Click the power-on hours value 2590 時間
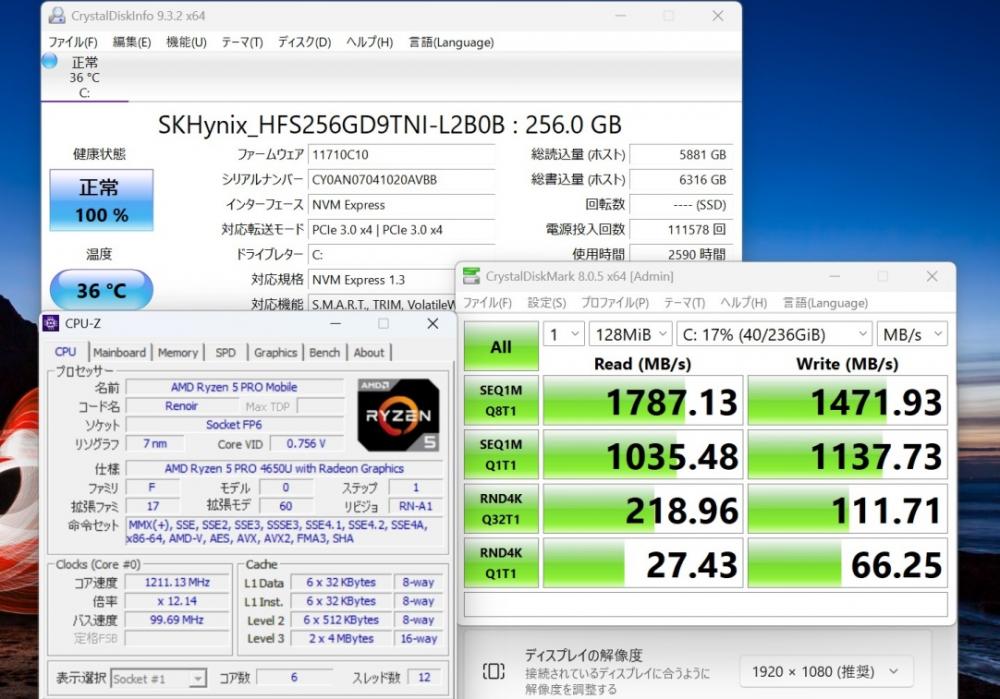Screen dimensions: 1000x699 tap(680, 254)
